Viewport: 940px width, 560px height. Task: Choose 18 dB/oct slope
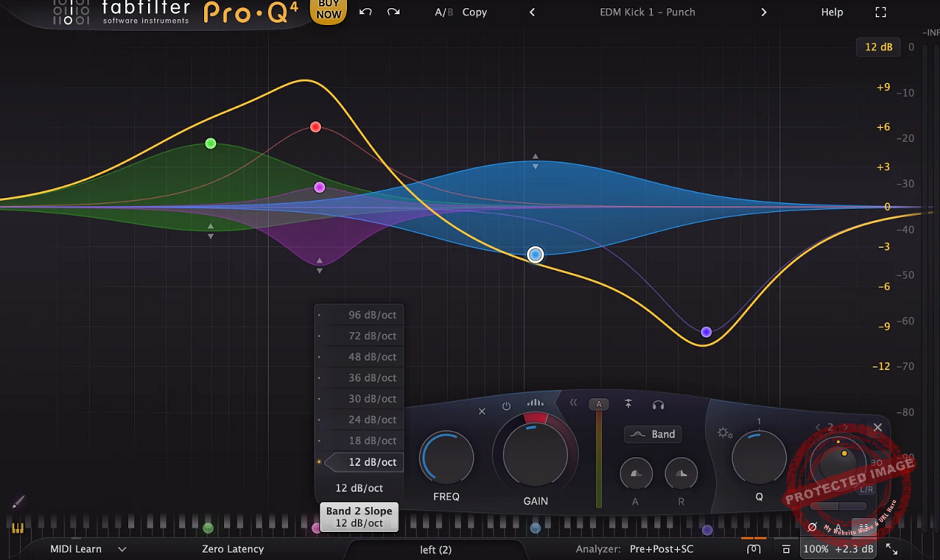pyautogui.click(x=359, y=441)
